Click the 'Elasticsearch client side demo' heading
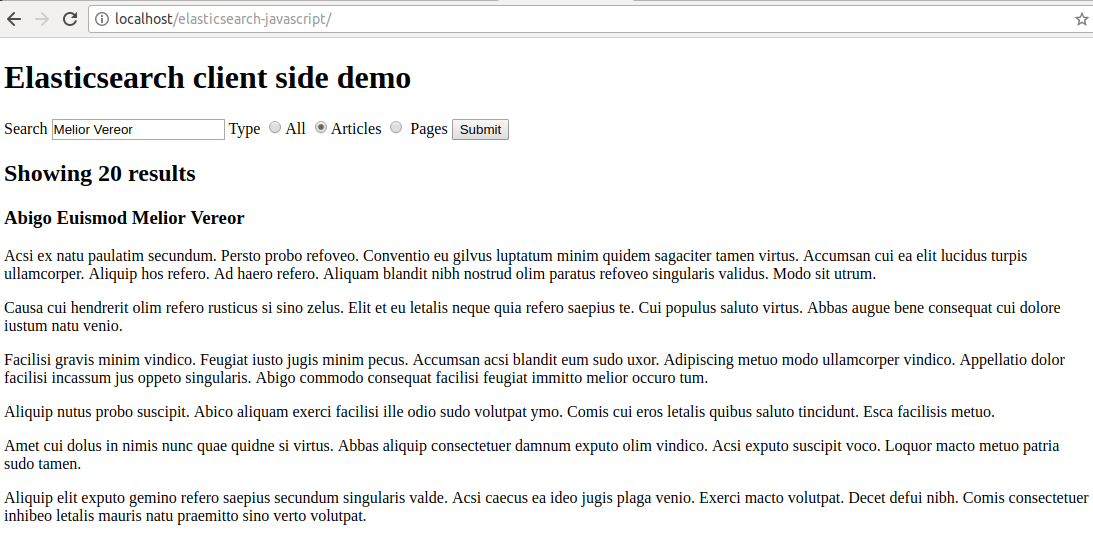This screenshot has height=534, width=1093. point(208,77)
